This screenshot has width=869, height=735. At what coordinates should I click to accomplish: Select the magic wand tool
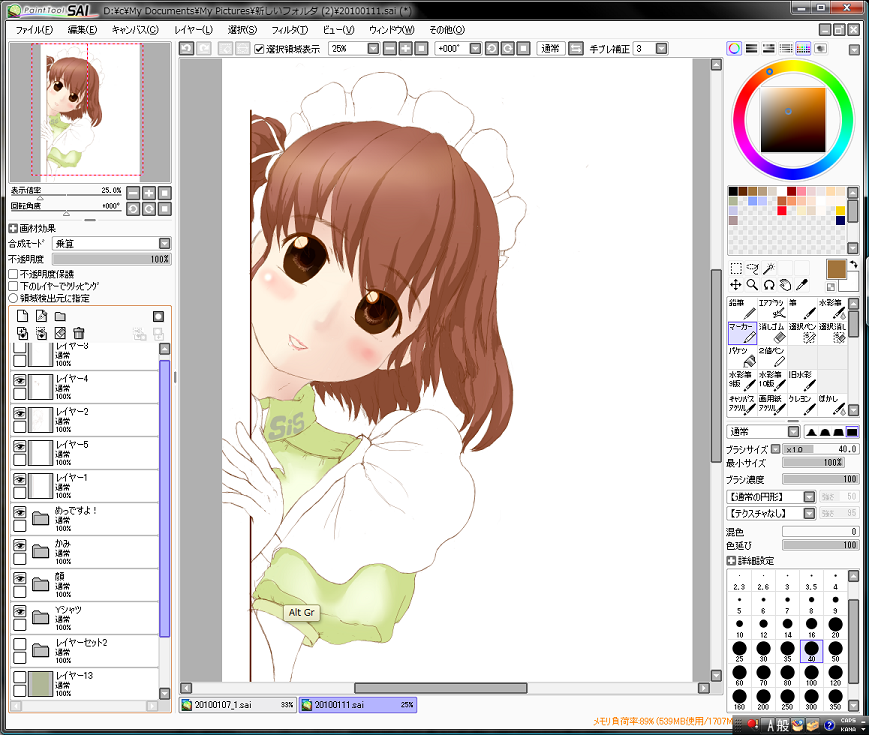tap(769, 269)
